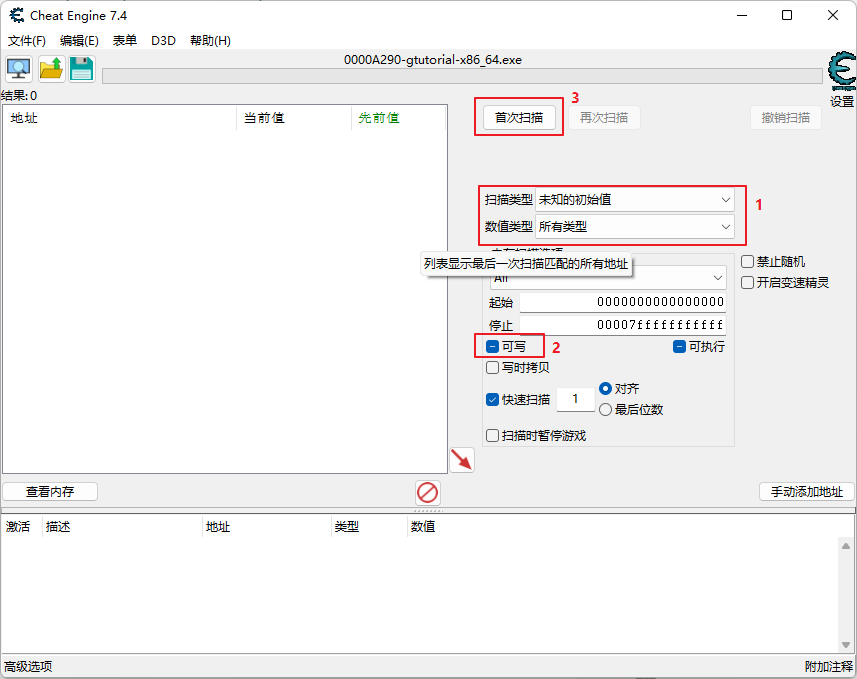
Task: Click the 先前值 column header
Action: pyautogui.click(x=398, y=118)
